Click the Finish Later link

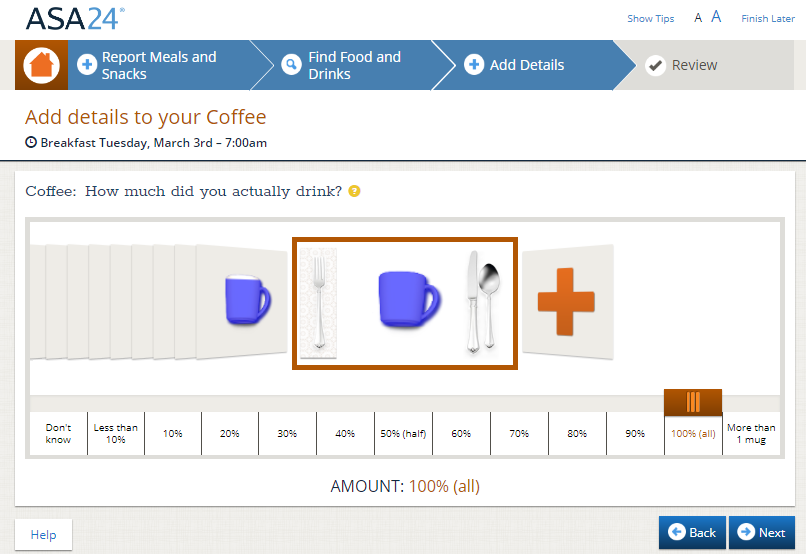[x=767, y=18]
